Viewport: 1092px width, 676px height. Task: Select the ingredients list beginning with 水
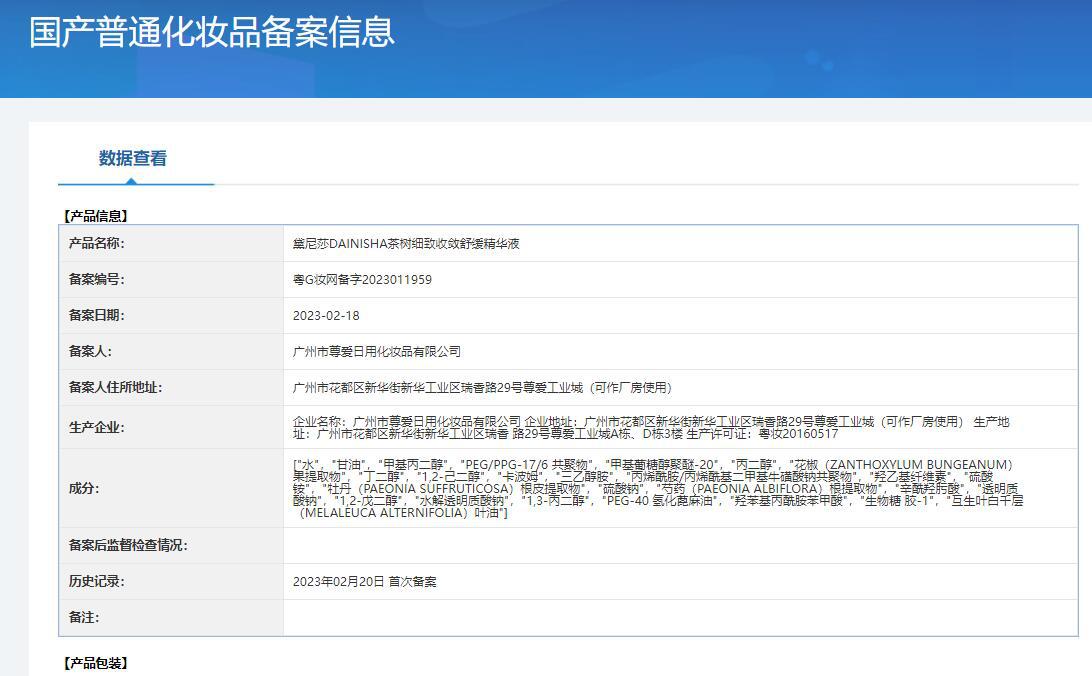(x=658, y=488)
